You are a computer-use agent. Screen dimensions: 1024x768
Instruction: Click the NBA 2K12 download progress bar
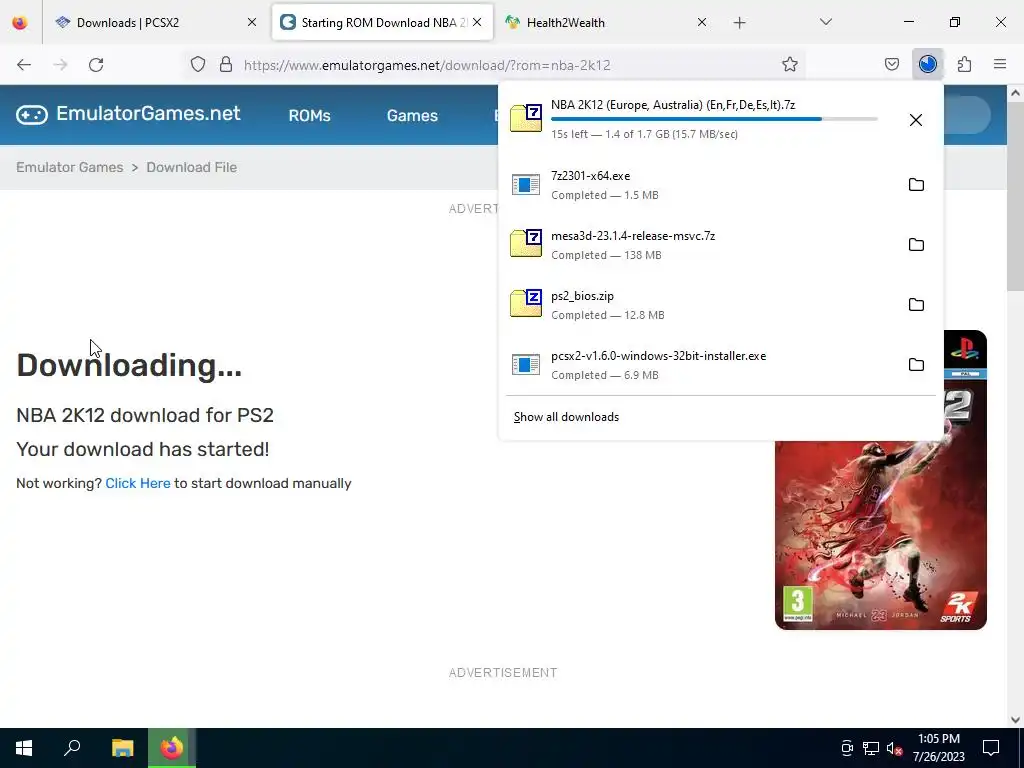[714, 119]
